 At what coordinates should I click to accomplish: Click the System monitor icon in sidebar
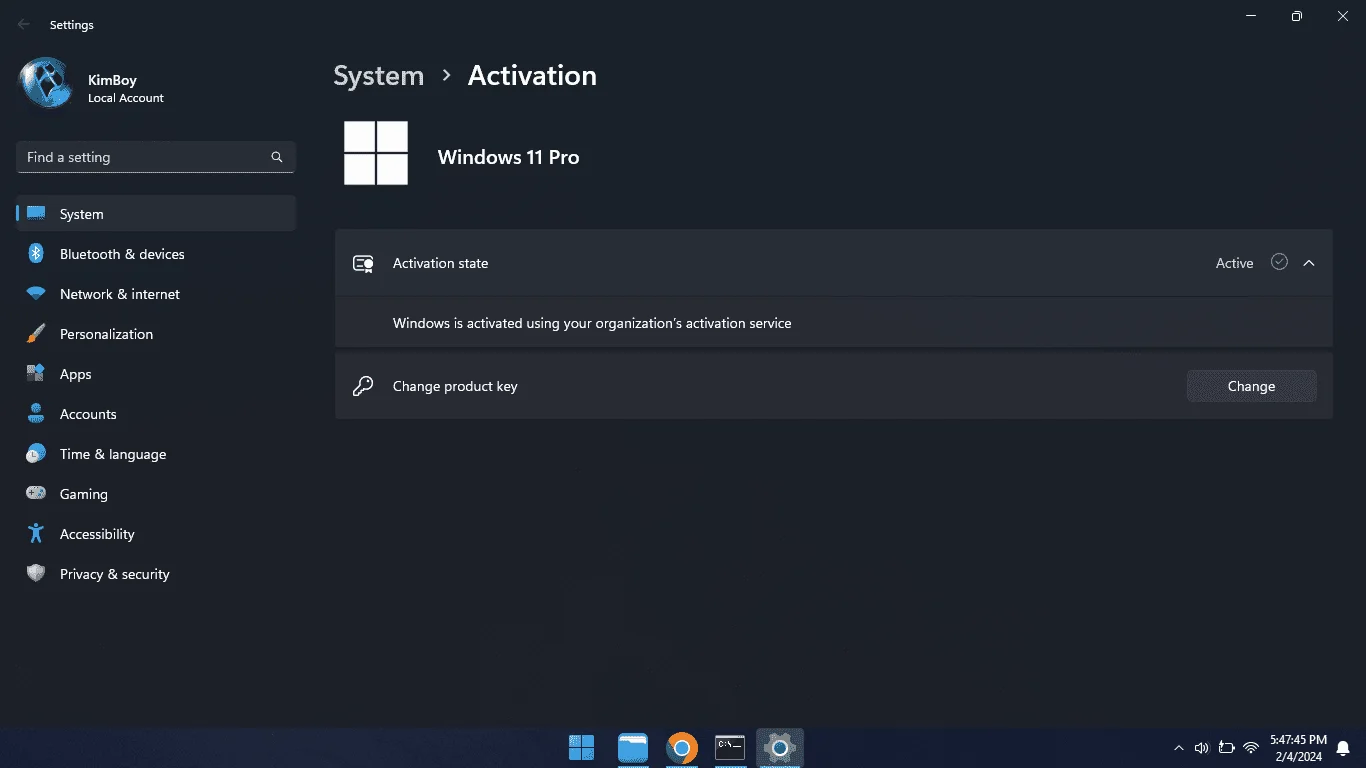click(36, 213)
